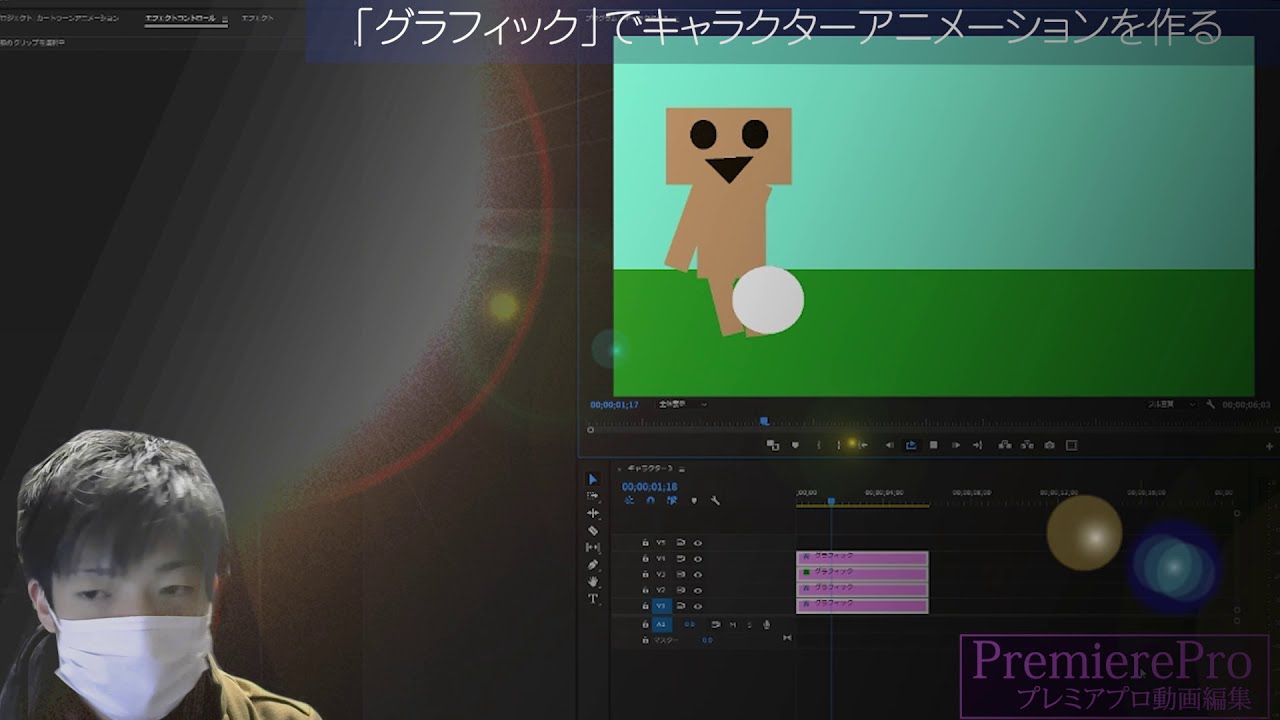Screen dimensions: 1280x720
Task: Hide the V5 track with eye icon
Action: click(x=698, y=543)
